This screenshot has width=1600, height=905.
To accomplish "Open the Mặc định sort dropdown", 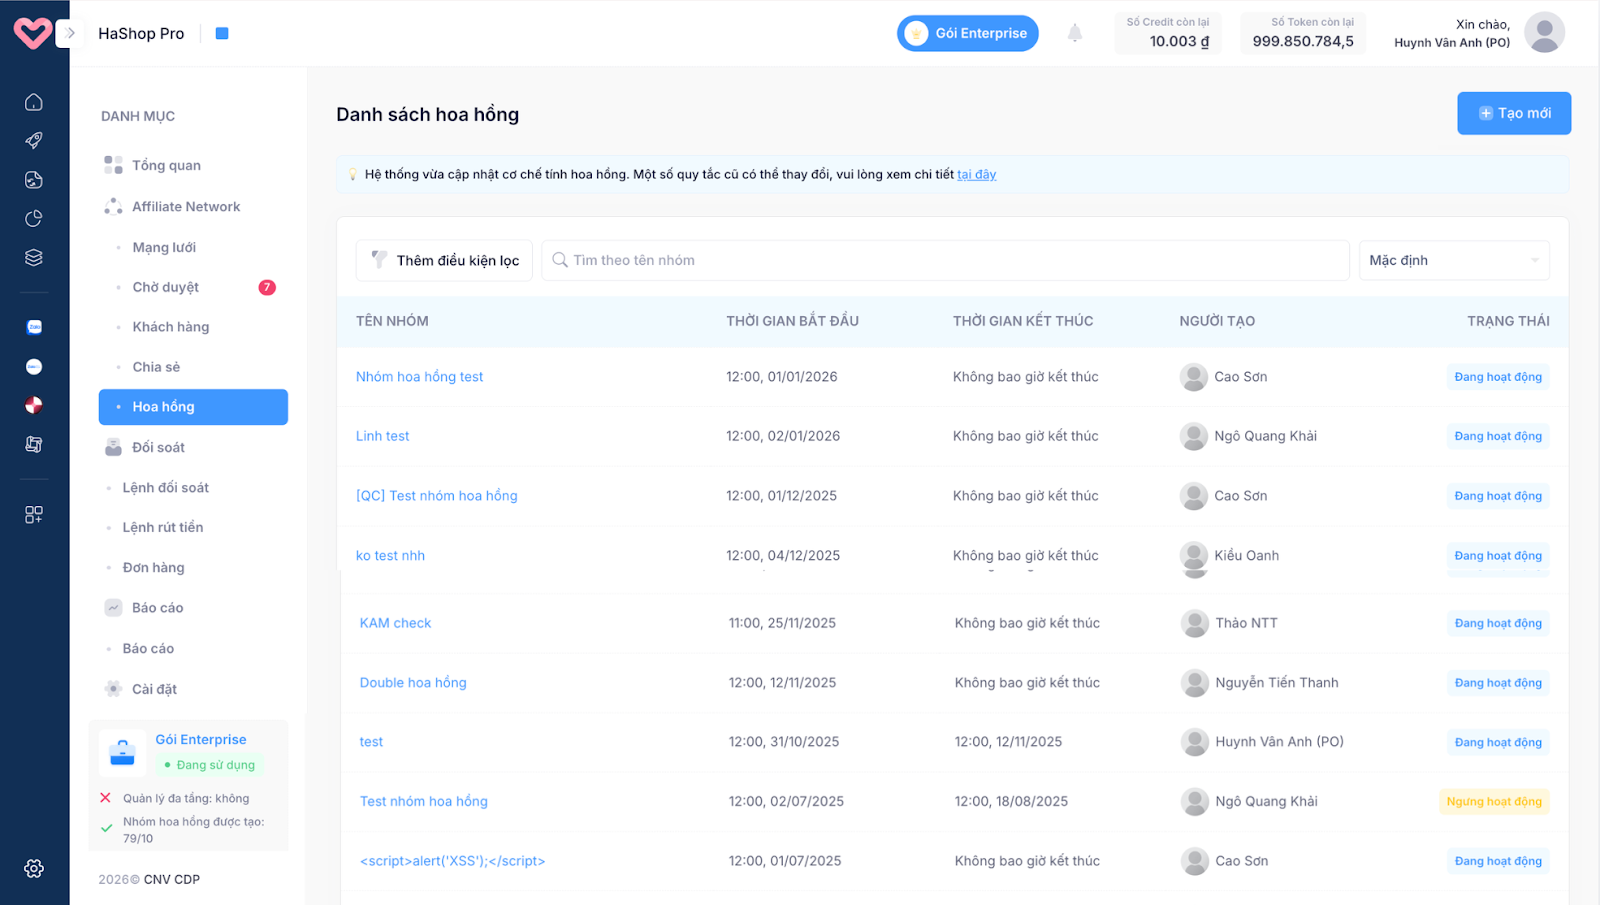I will click(1453, 261).
